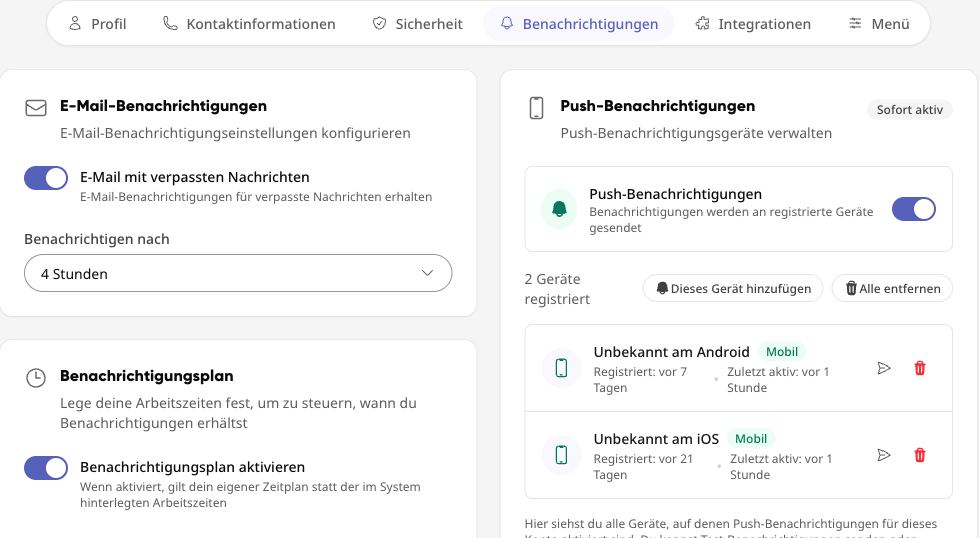980x538 pixels.
Task: Switch to Kontaktinformationen tab
Action: (249, 24)
